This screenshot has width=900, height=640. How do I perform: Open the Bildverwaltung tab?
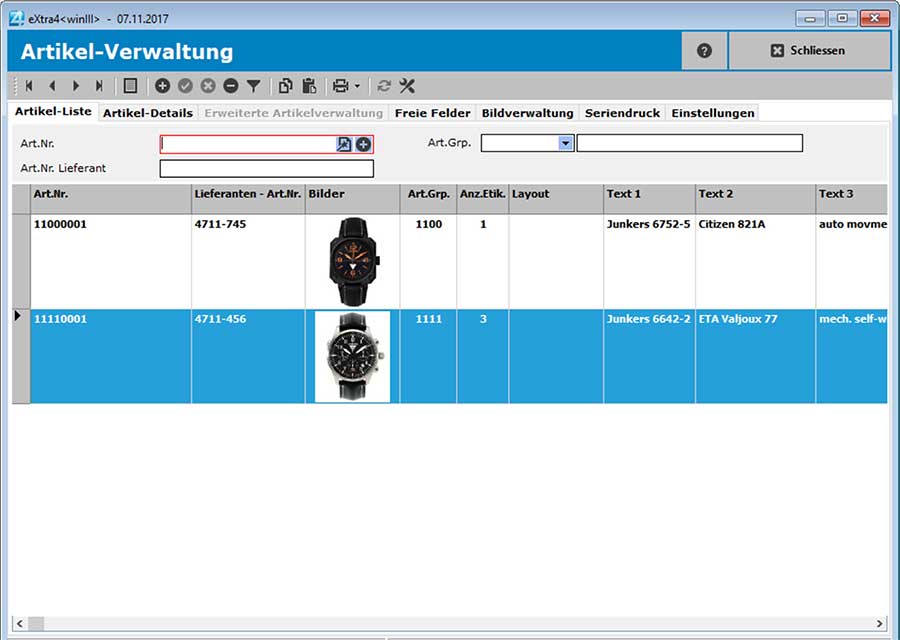[x=527, y=113]
